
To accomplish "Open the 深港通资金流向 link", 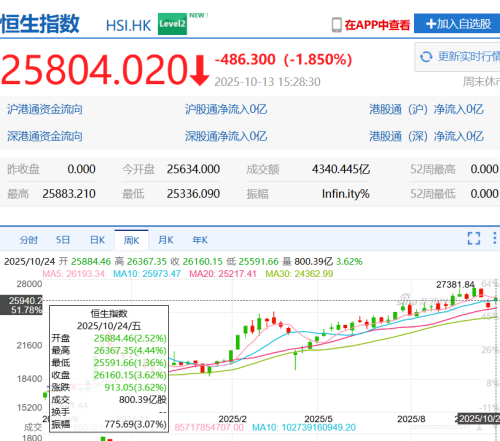I will tap(45, 136).
